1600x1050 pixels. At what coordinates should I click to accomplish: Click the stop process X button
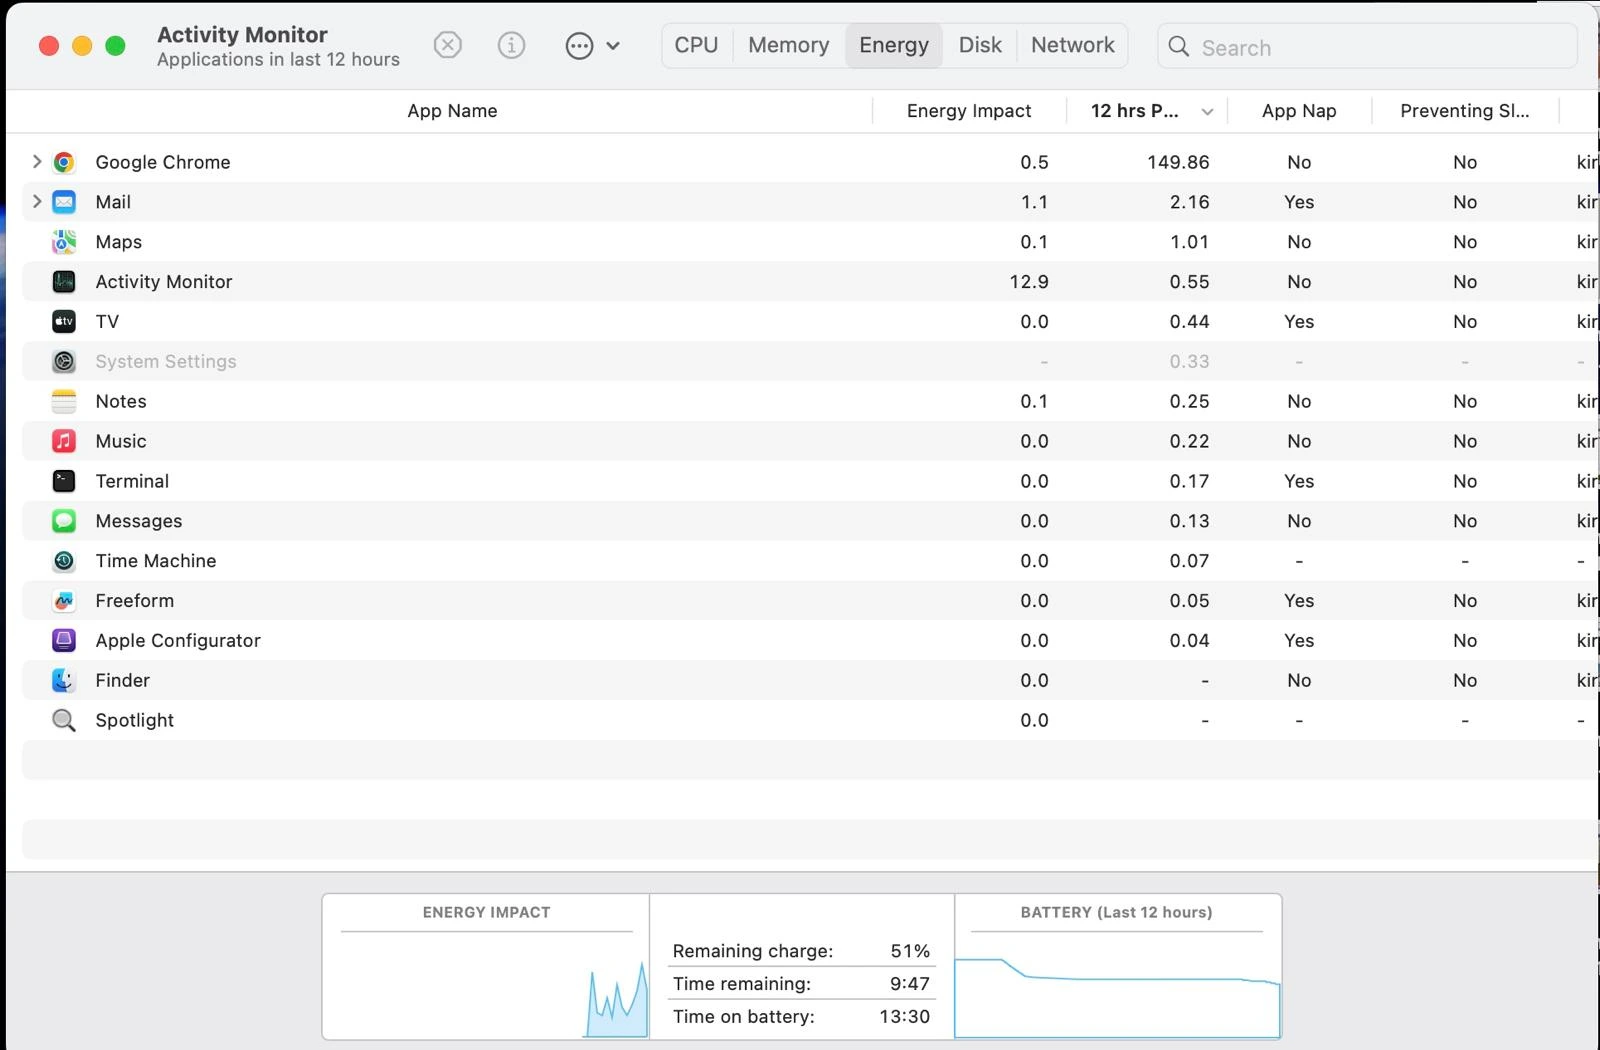(448, 45)
